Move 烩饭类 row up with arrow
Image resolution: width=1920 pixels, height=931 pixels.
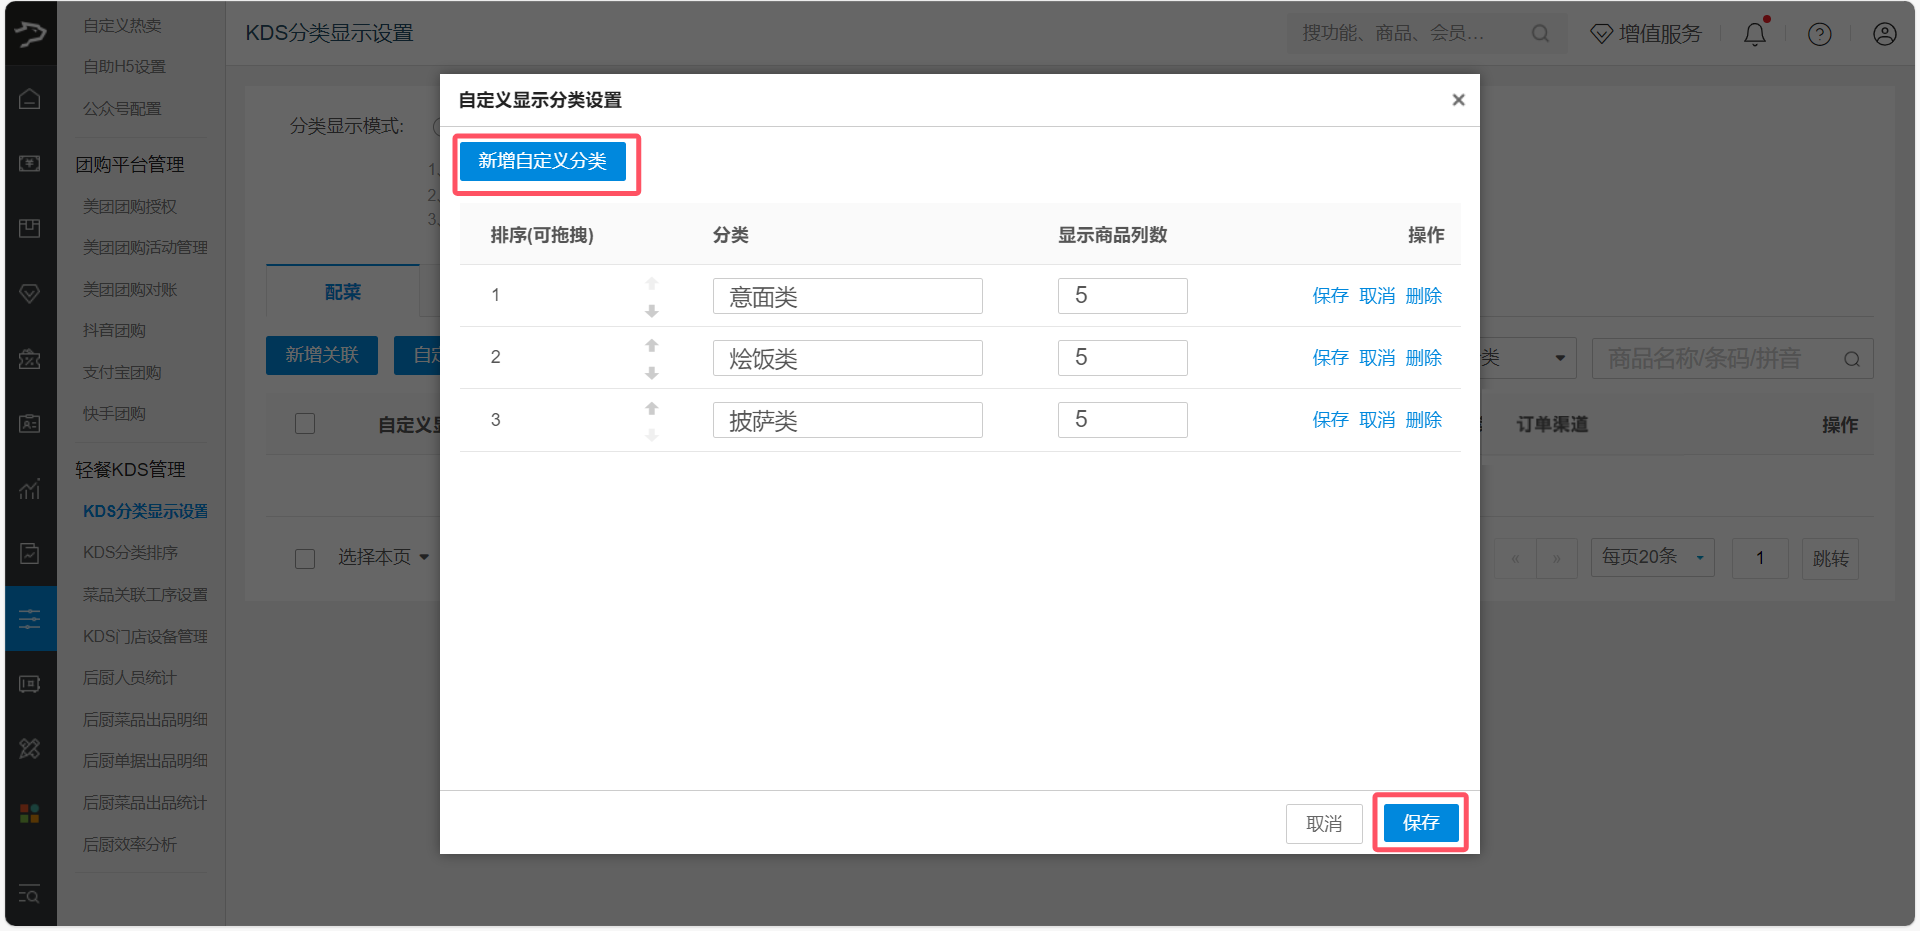(x=652, y=345)
